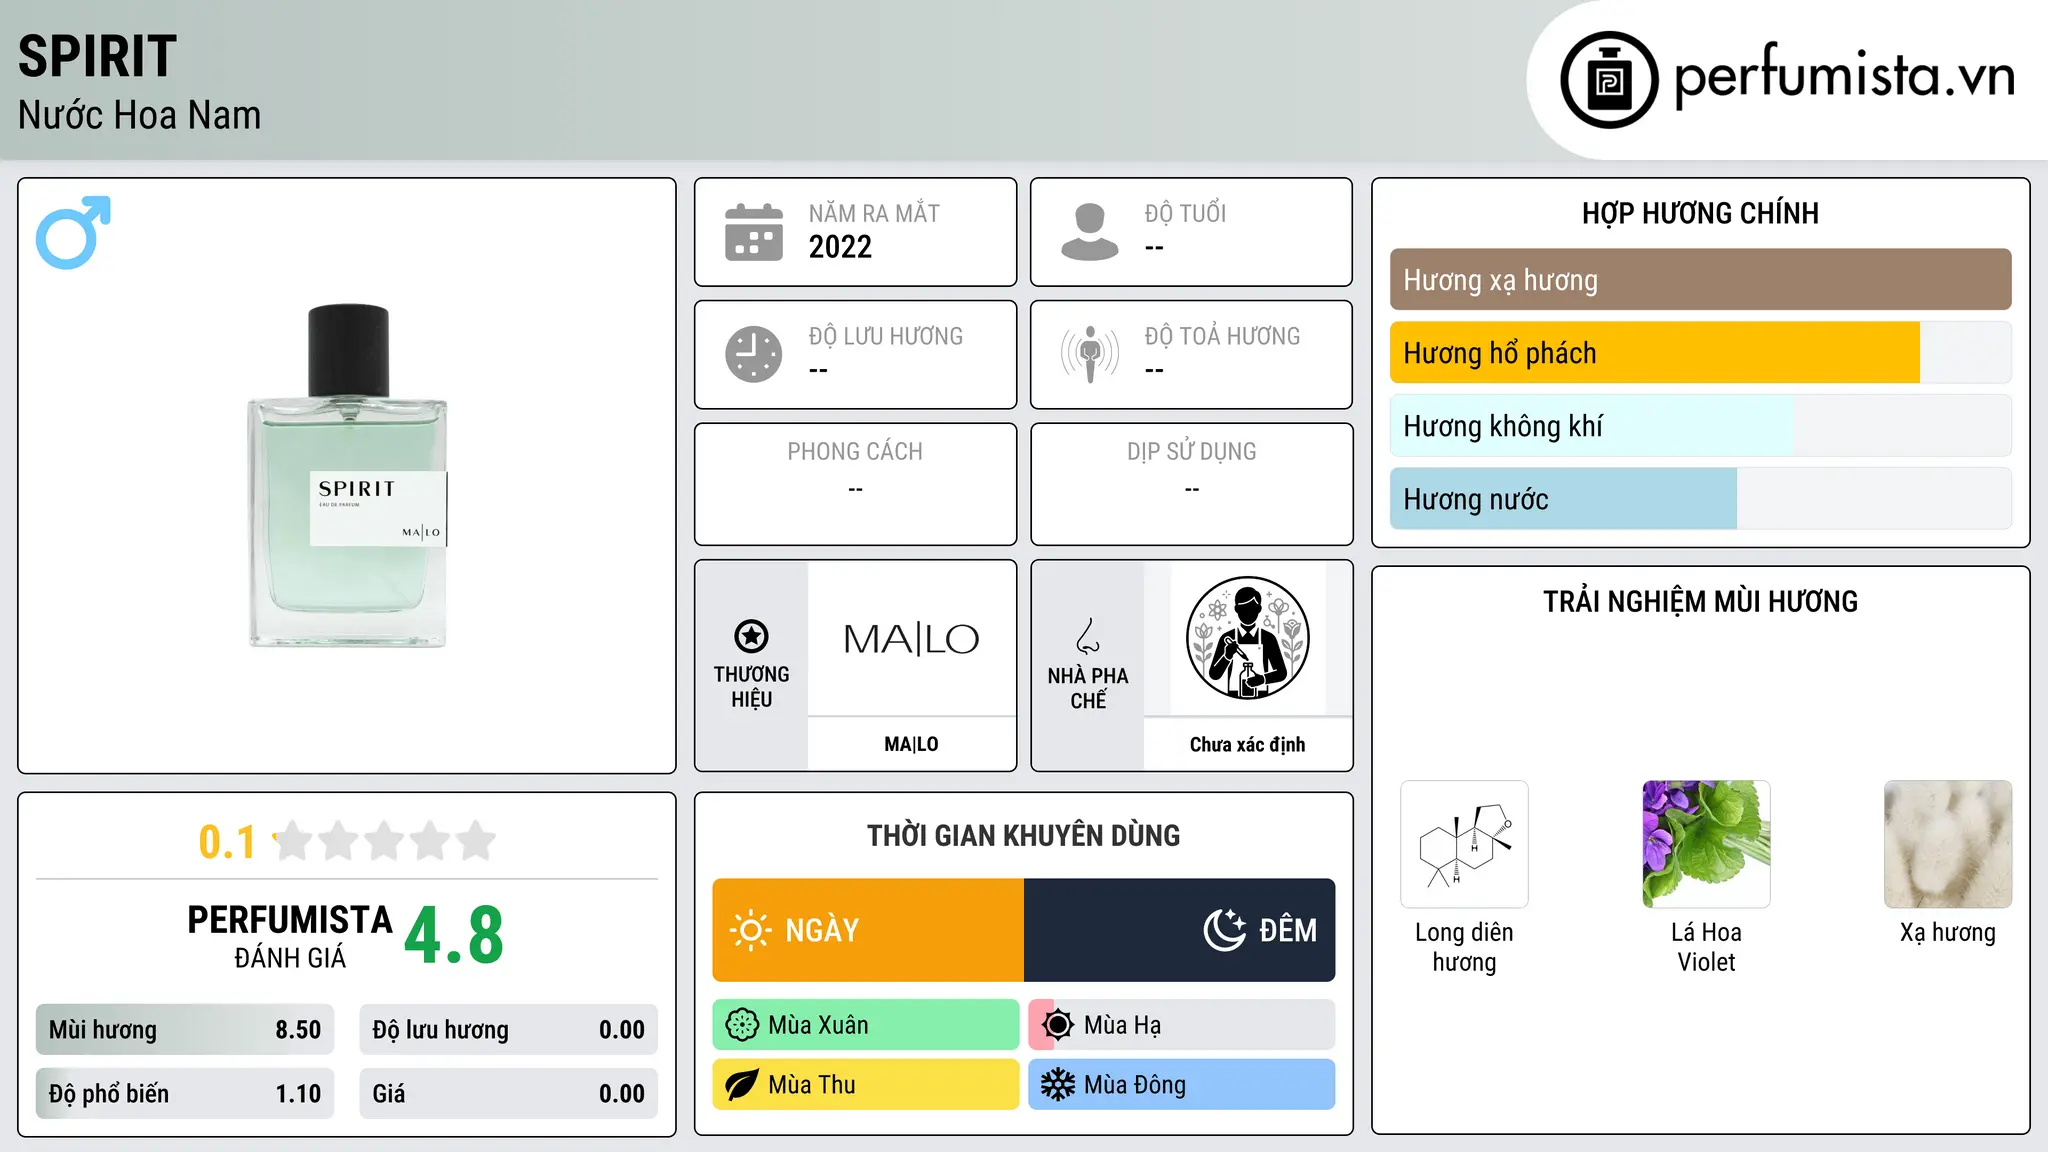Image resolution: width=2048 pixels, height=1152 pixels.
Task: Click the Mùa Đông season bar
Action: 1182,1085
